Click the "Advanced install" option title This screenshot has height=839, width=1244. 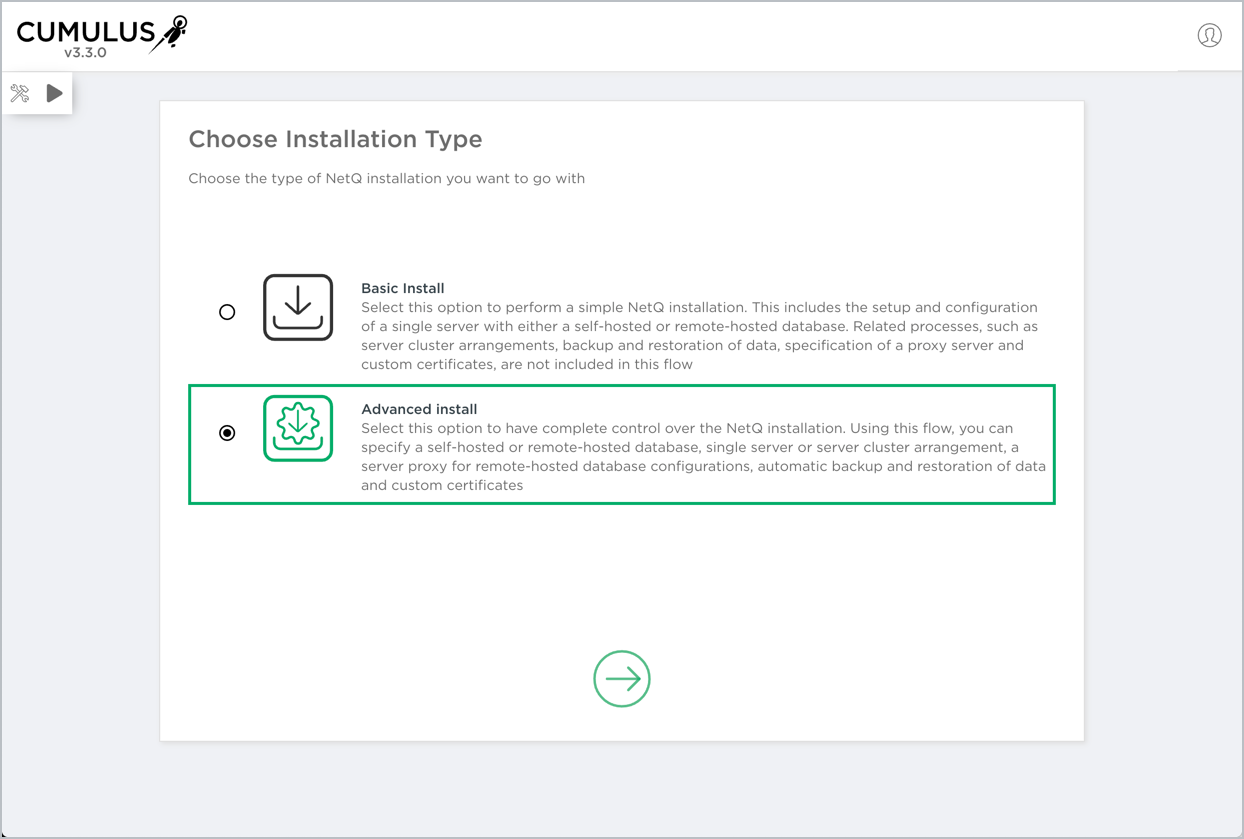point(419,409)
